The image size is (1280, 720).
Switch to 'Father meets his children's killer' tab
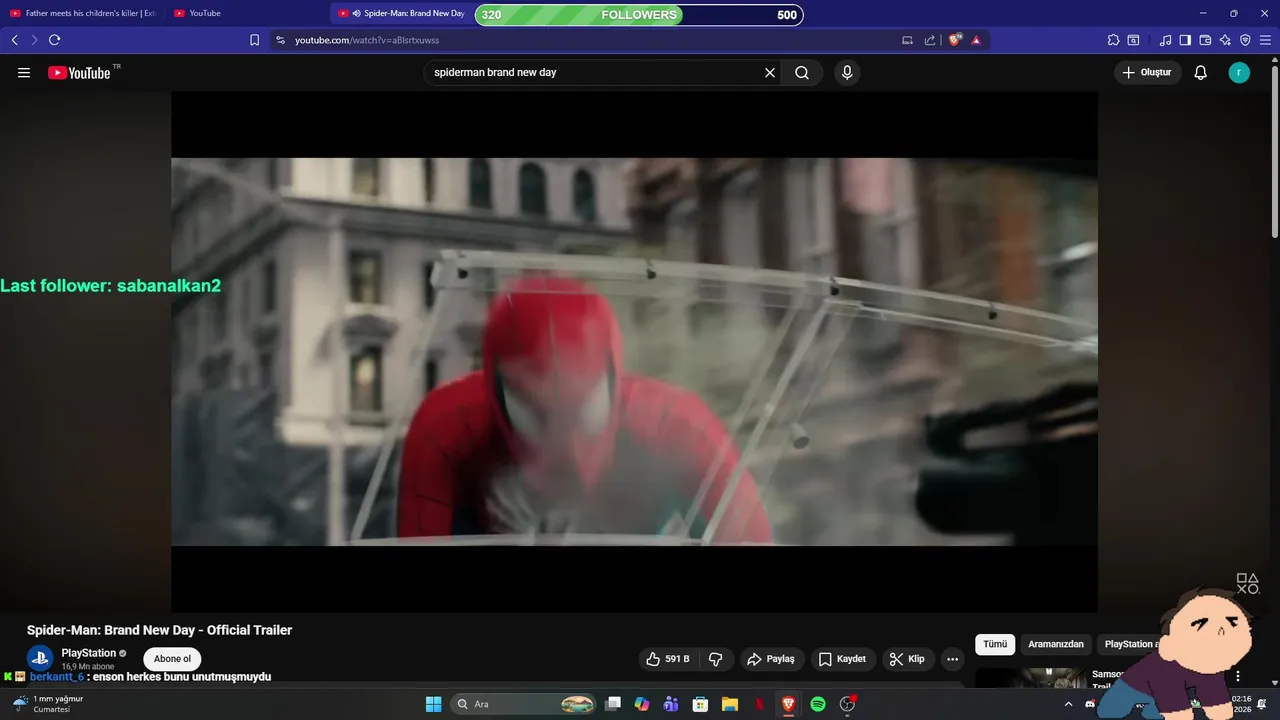pos(82,13)
